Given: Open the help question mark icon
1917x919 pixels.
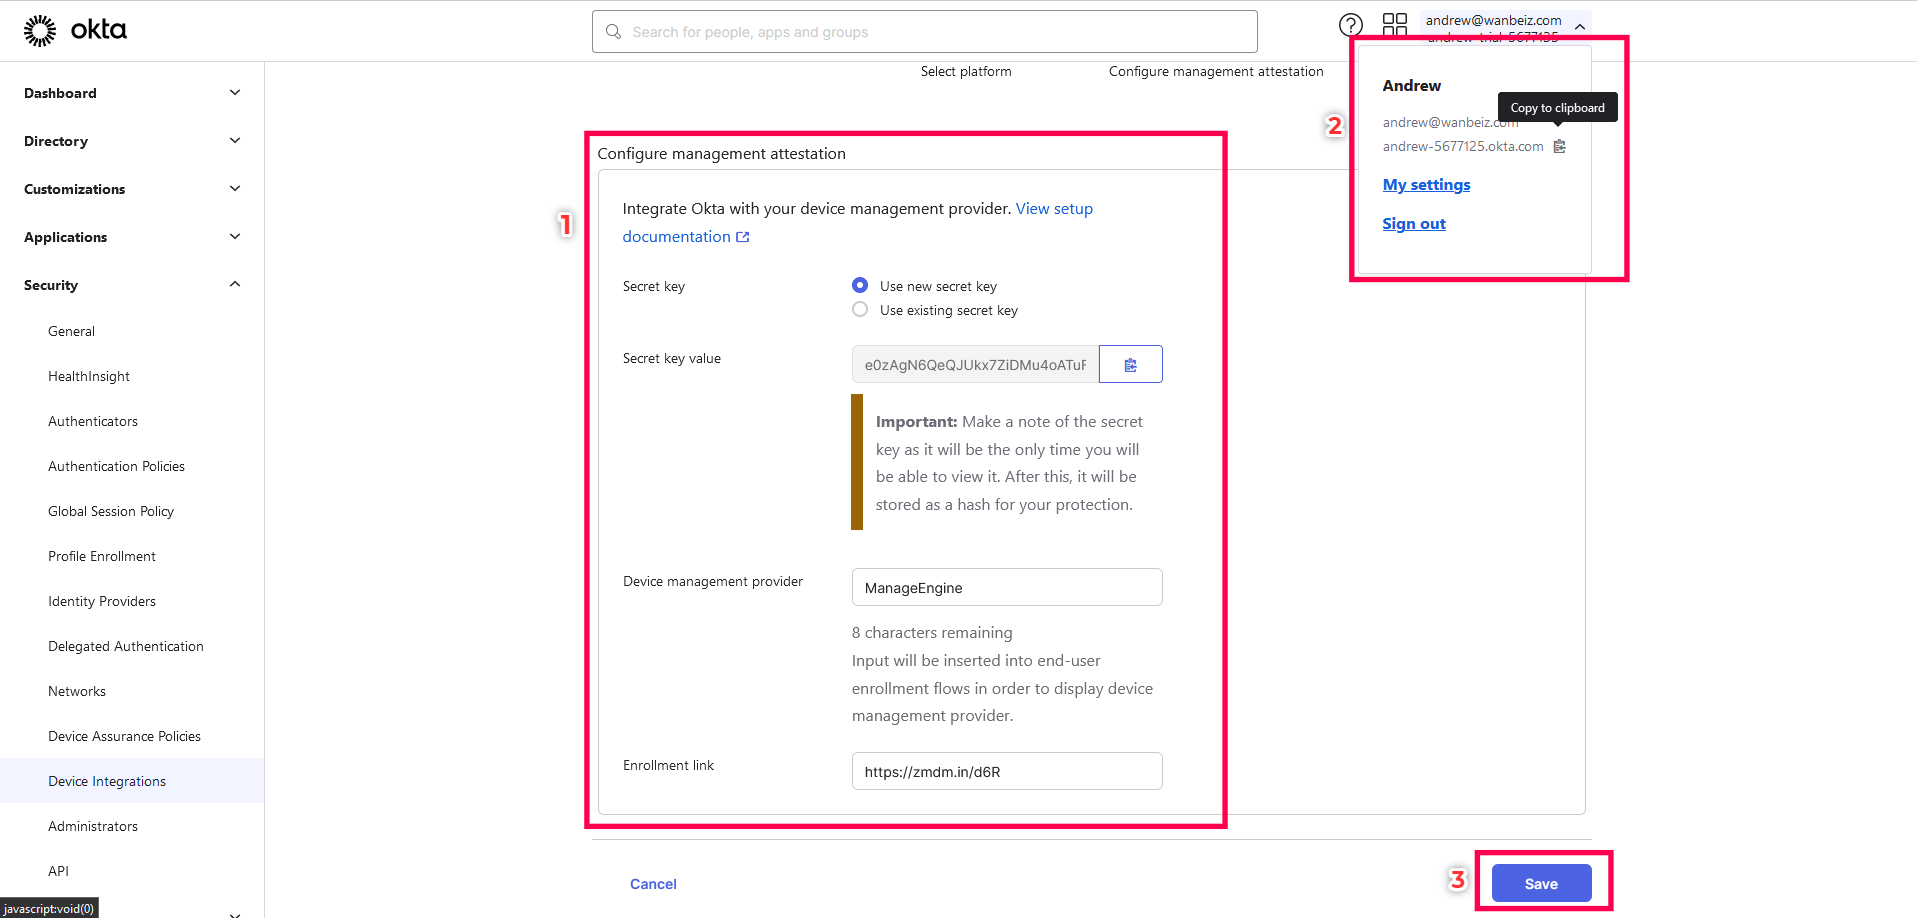Looking at the screenshot, I should point(1350,25).
